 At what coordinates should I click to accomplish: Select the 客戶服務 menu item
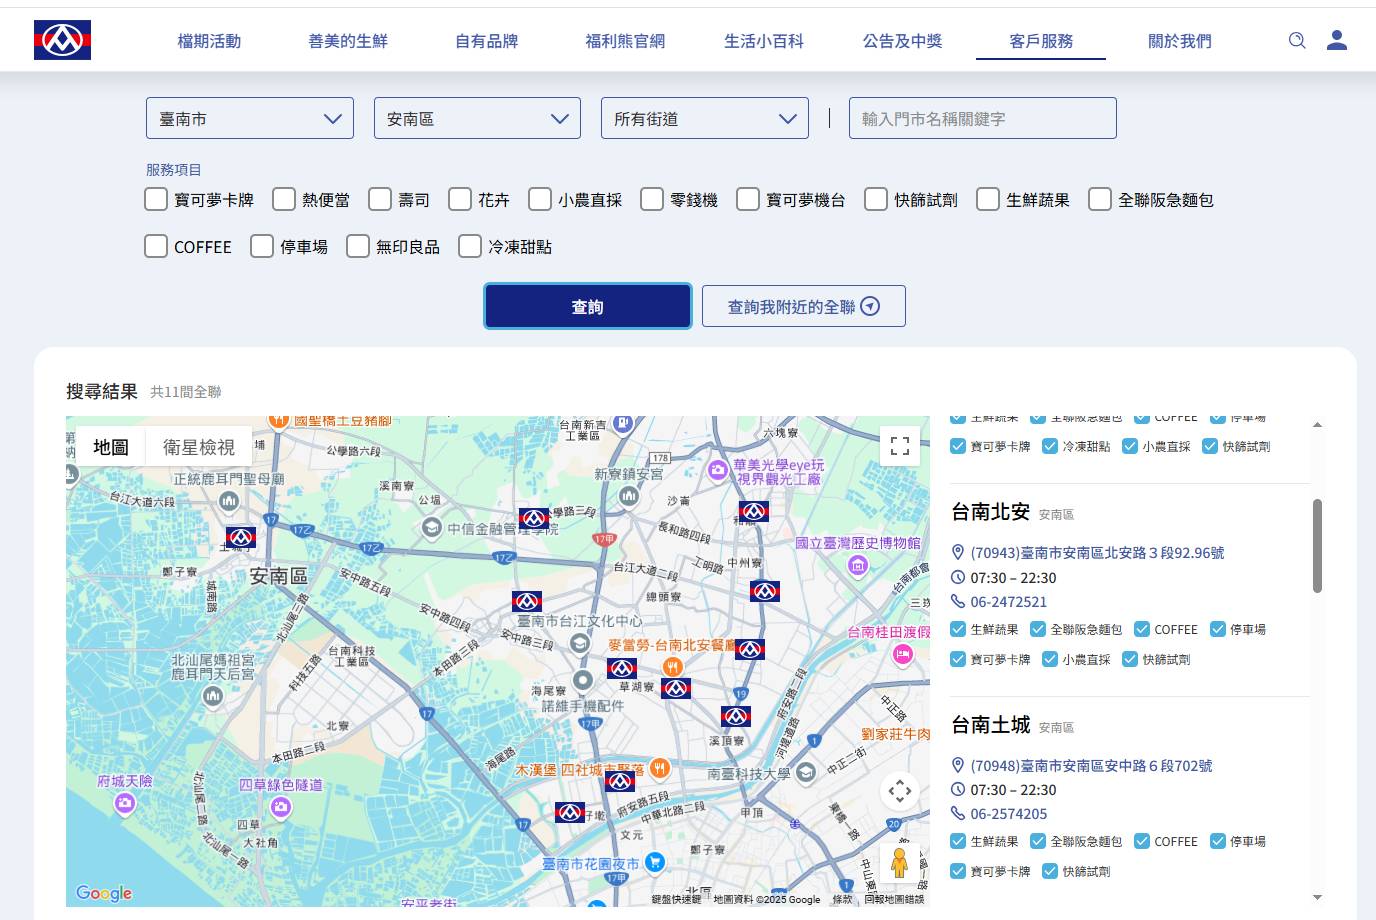pyautogui.click(x=1041, y=41)
